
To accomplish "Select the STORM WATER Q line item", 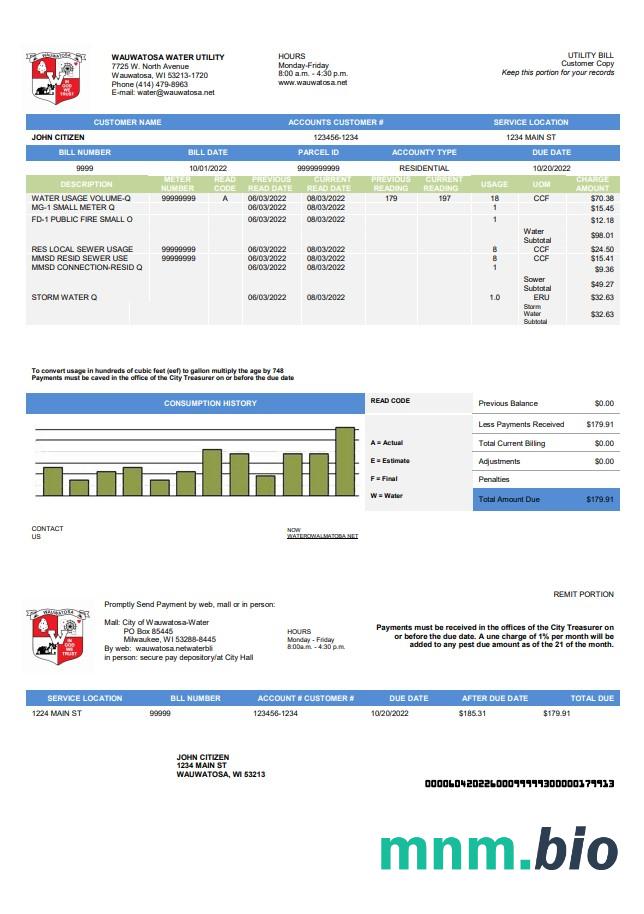I will 64,298.
